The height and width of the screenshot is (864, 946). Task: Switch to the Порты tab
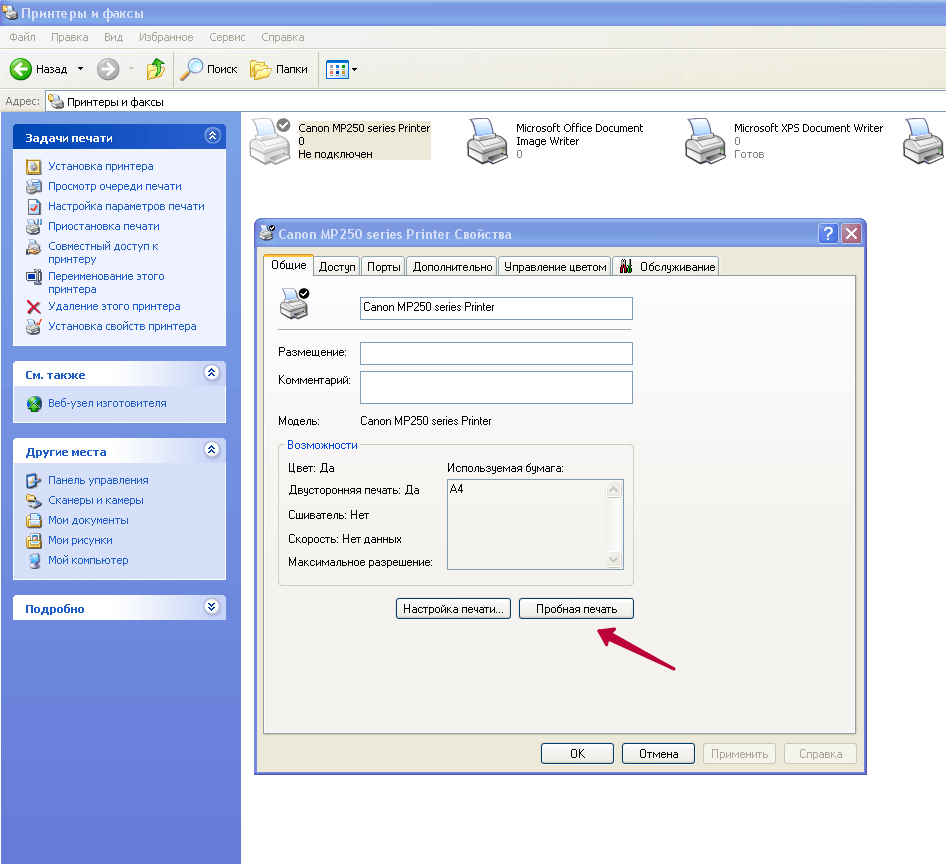pos(384,267)
